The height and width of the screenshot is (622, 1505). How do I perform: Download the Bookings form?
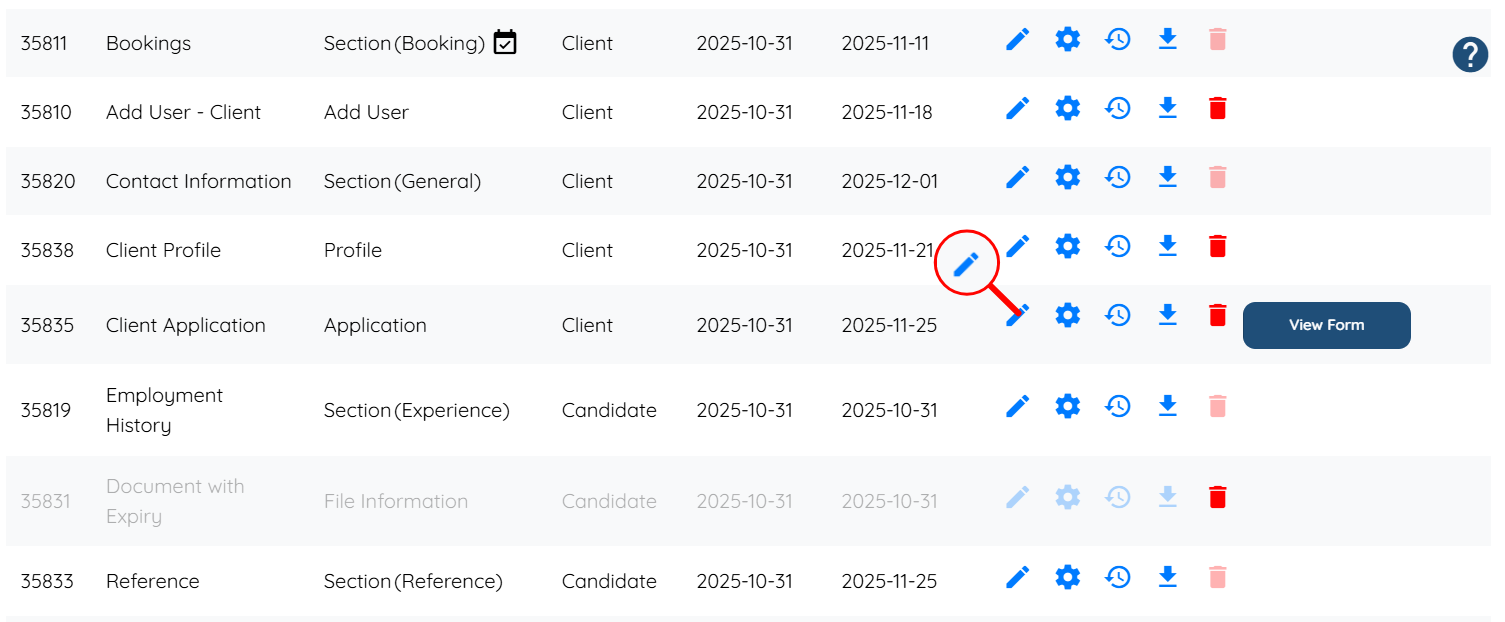[1167, 40]
